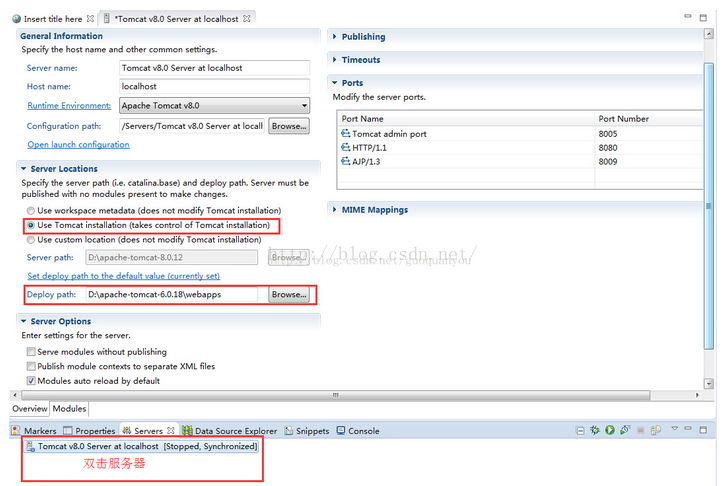Click the AJP/1.3 port row icon
Screen dimensions: 726x486
tap(345, 161)
